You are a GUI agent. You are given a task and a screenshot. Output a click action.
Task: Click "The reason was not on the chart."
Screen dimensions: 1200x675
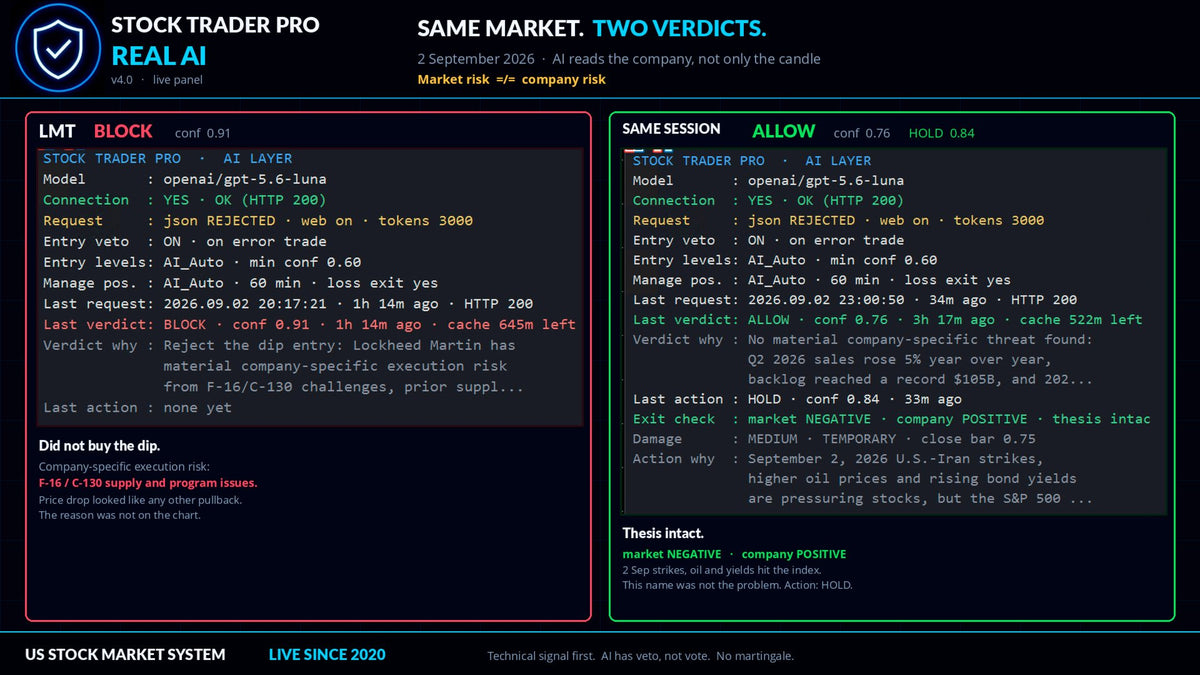click(119, 515)
